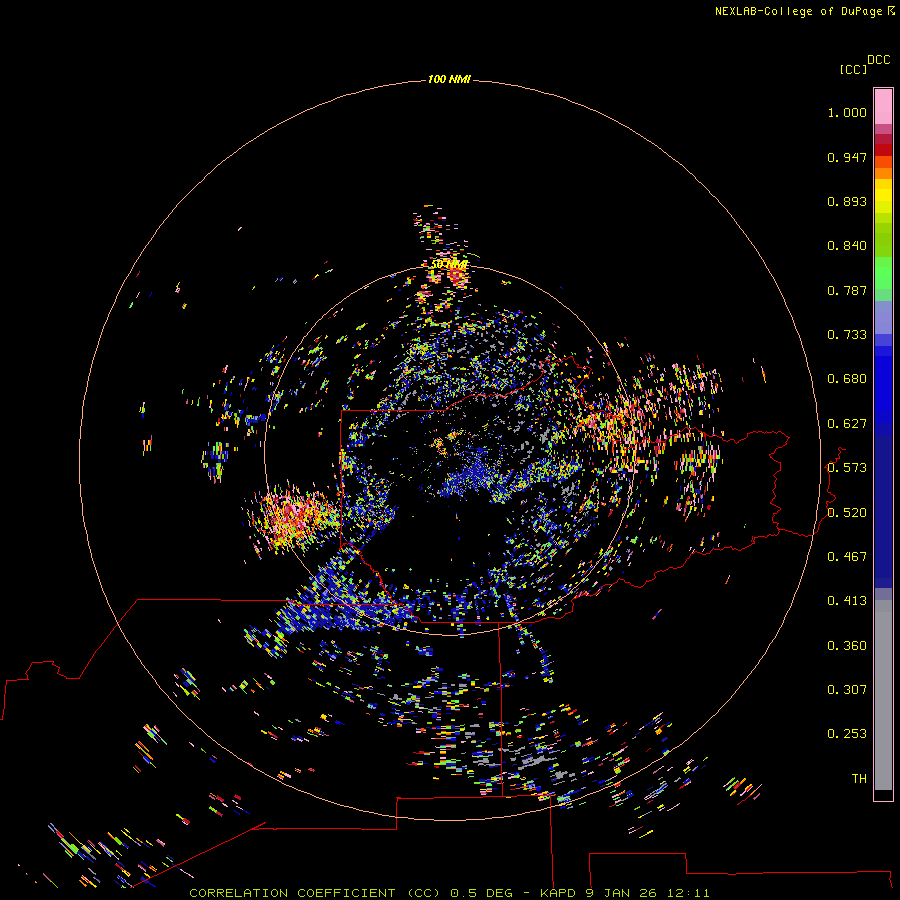The height and width of the screenshot is (900, 900).
Task: Click the 0.680 value on color scale
Action: [847, 379]
